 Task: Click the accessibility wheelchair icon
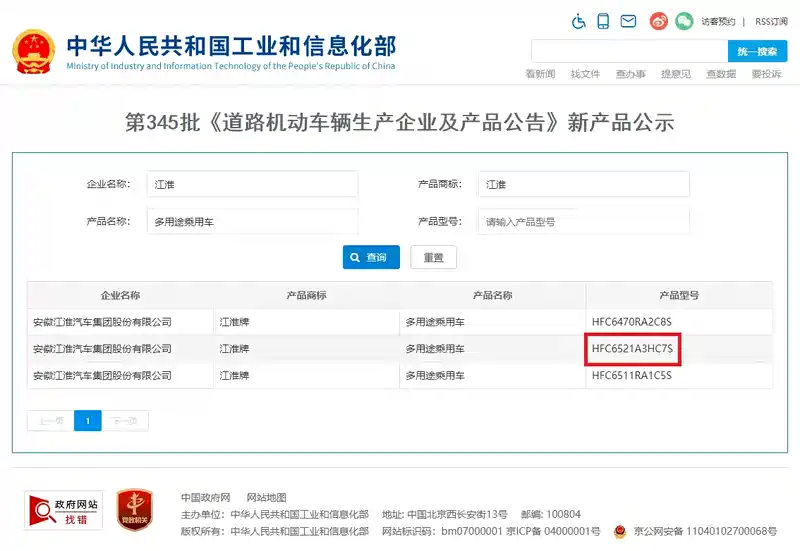click(x=579, y=21)
